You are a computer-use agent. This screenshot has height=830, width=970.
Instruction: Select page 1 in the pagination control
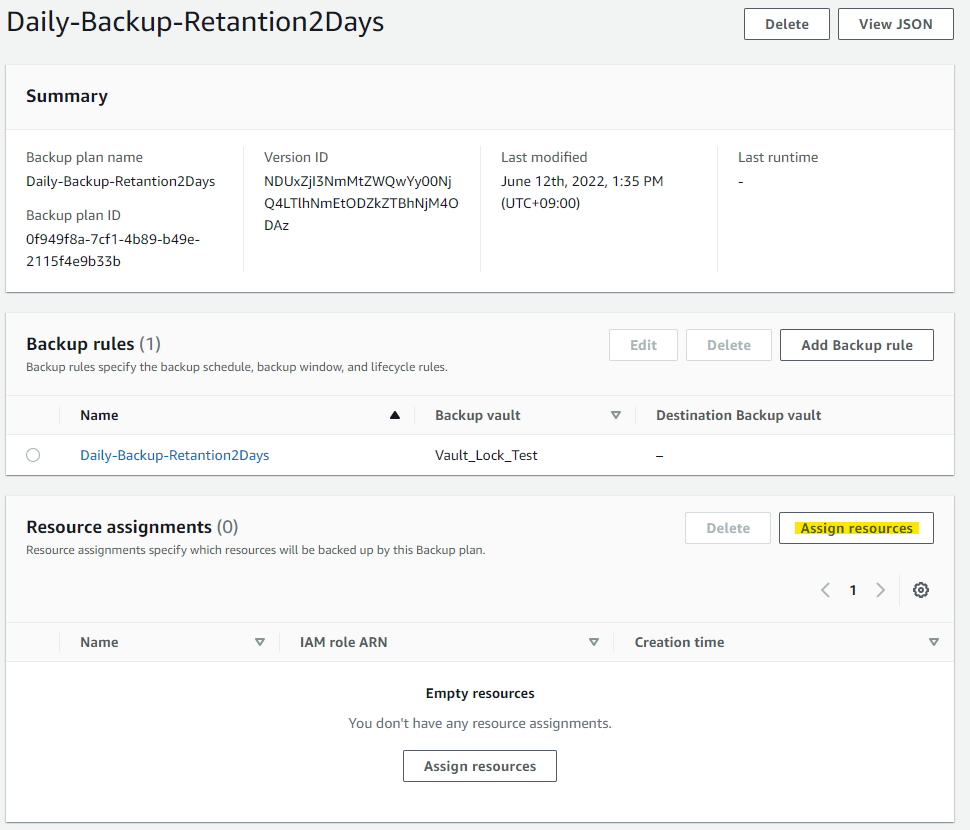point(852,590)
